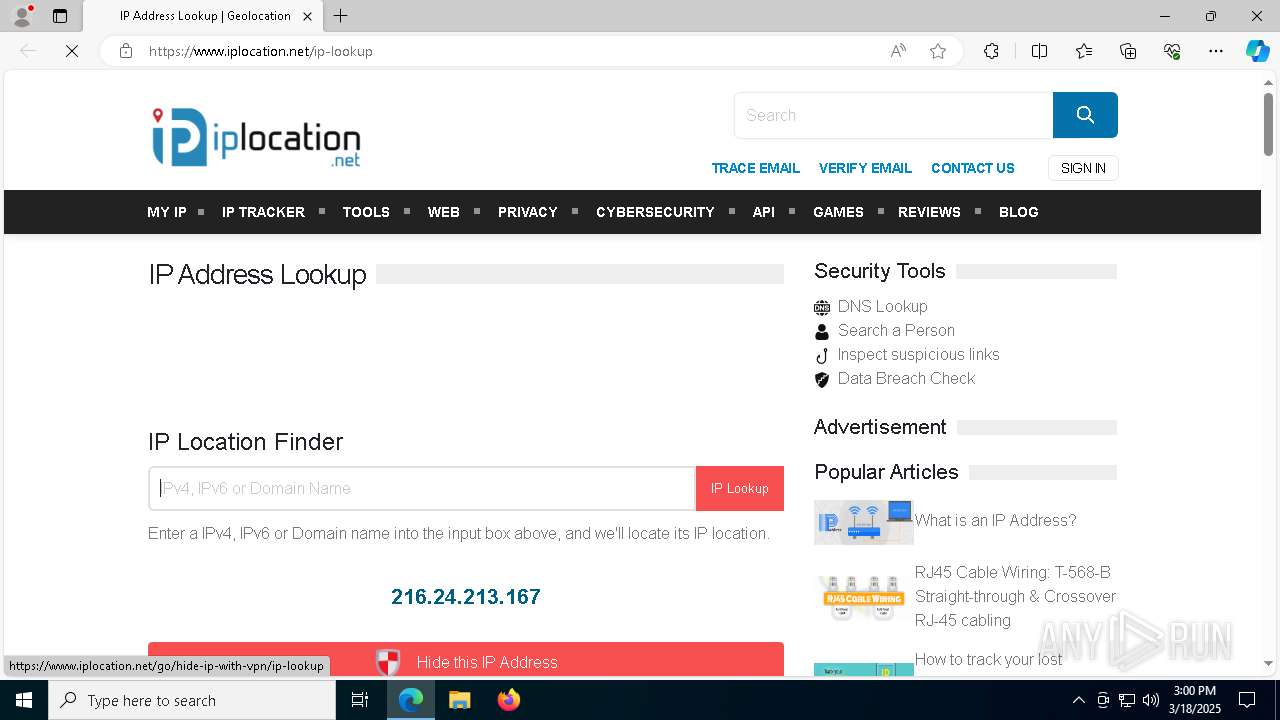This screenshot has width=1280, height=720.
Task: Open Windows Start menu
Action: [24, 700]
